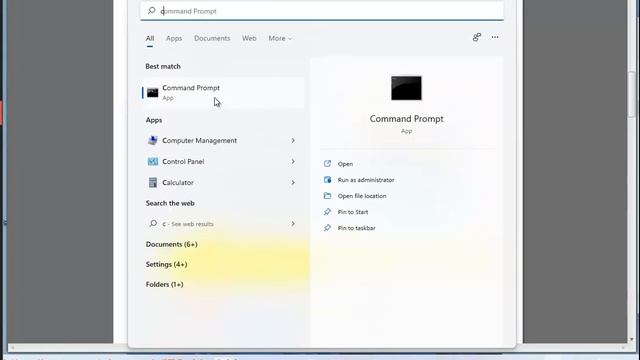Image resolution: width=640 pixels, height=360 pixels.
Task: Switch to the Documents tab
Action: 212,38
